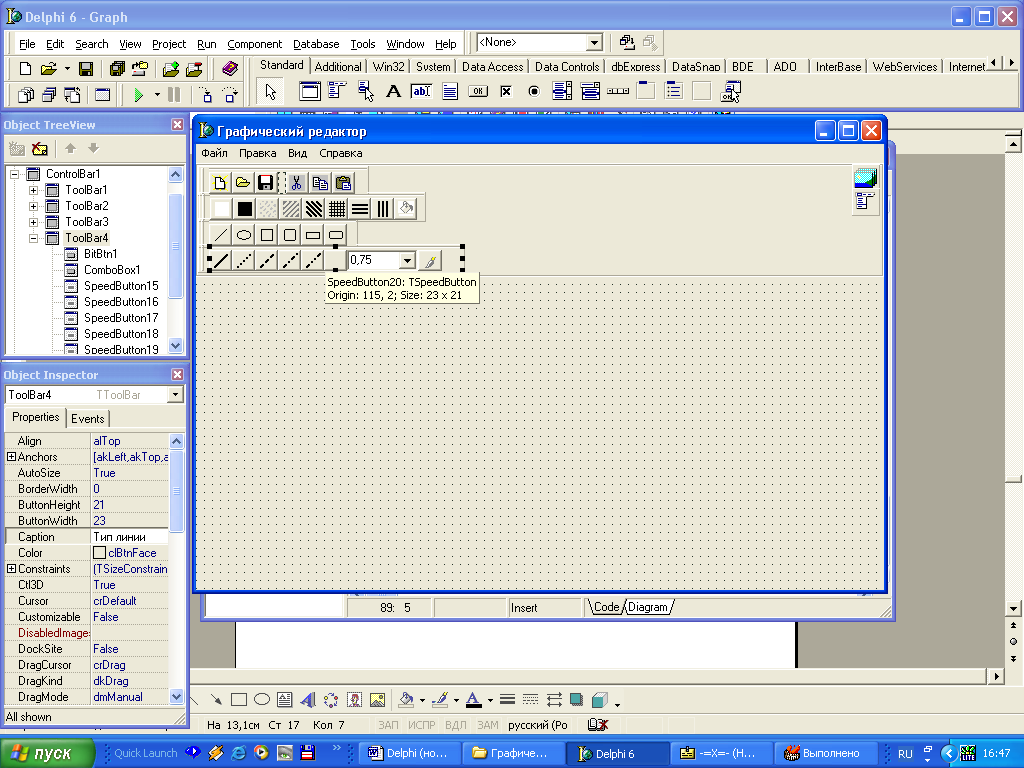This screenshot has width=1024, height=768.
Task: Click the Save All icon in Delphi toolbar
Action: point(117,69)
